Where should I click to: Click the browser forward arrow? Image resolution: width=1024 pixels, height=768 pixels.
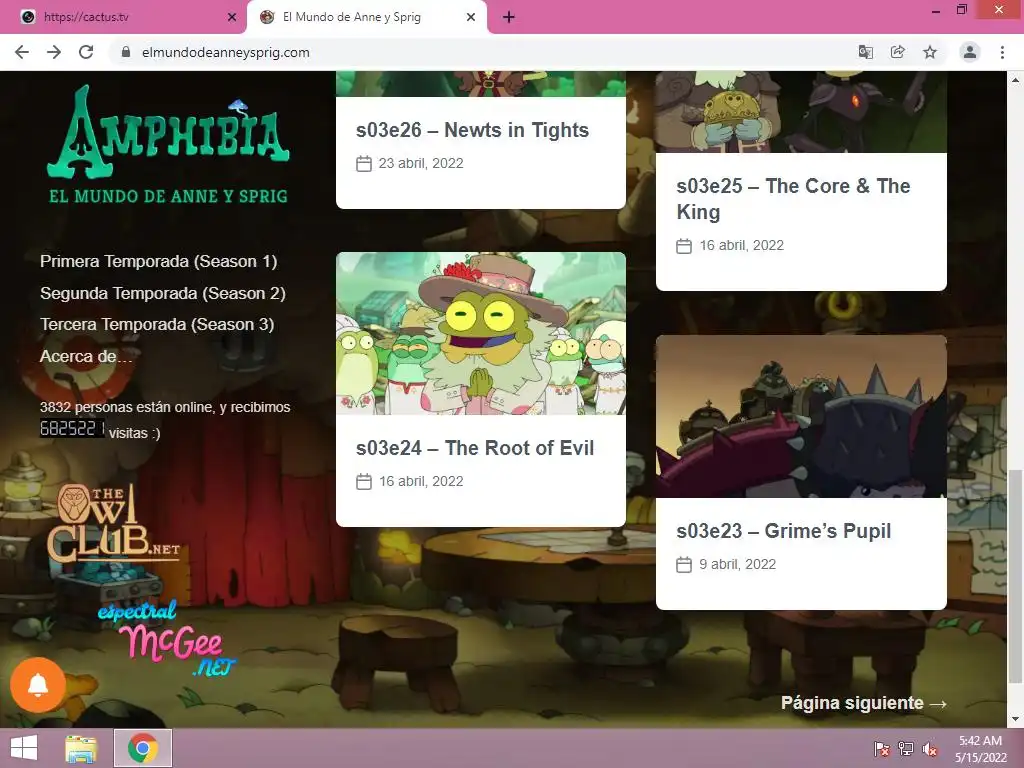(54, 52)
